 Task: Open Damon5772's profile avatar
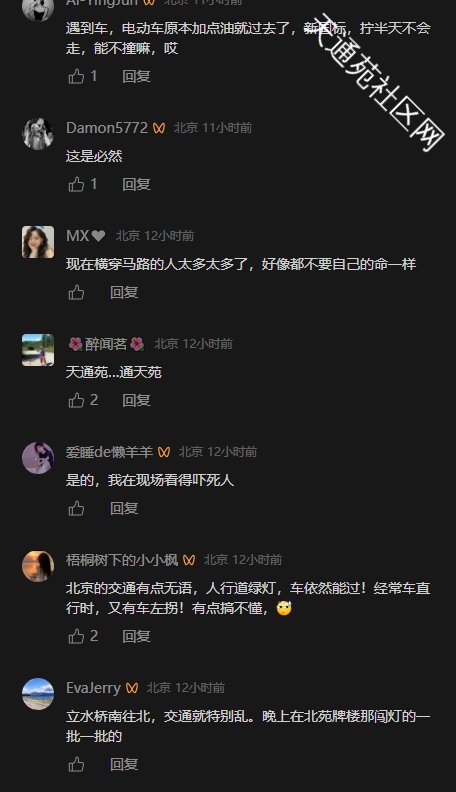38,134
